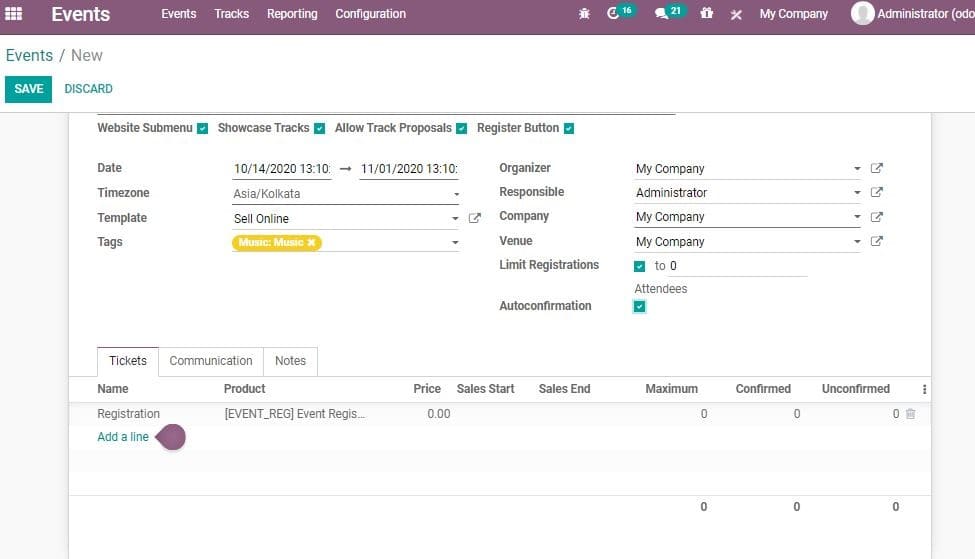Open conversations icon with 21 badge
The width and height of the screenshot is (975, 559).
click(669, 12)
